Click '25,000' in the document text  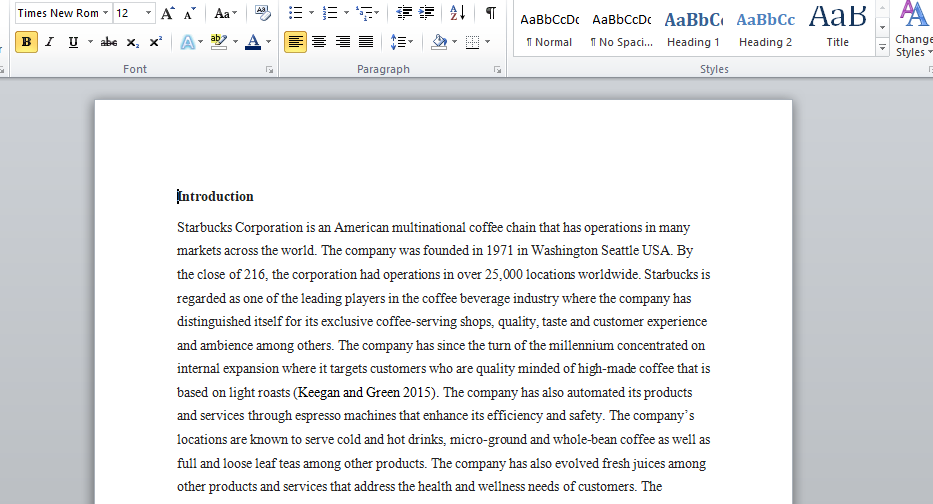click(x=503, y=275)
